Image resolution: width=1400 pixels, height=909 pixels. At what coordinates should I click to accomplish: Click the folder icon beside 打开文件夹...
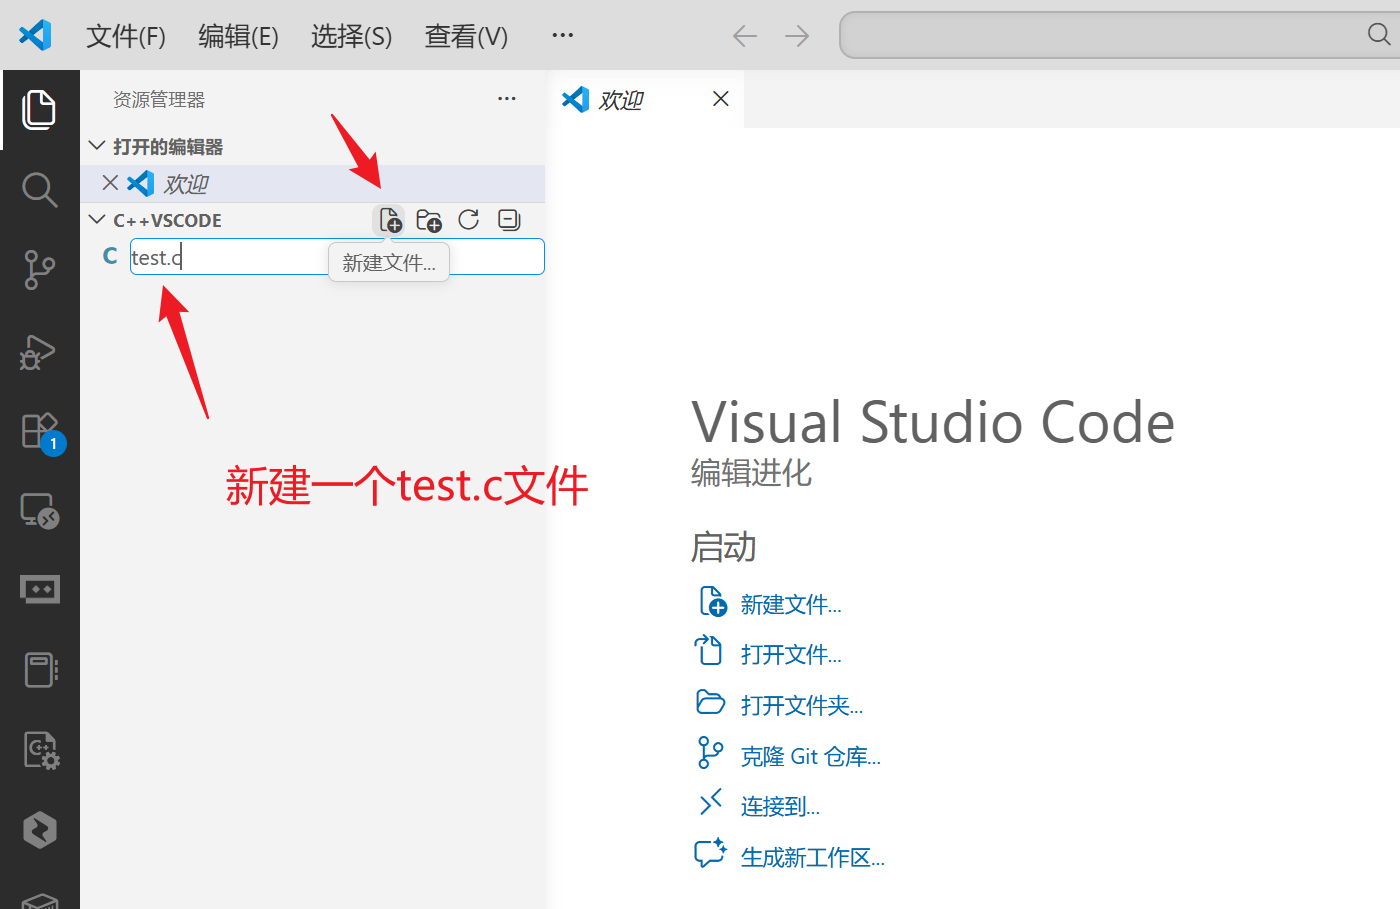(710, 702)
